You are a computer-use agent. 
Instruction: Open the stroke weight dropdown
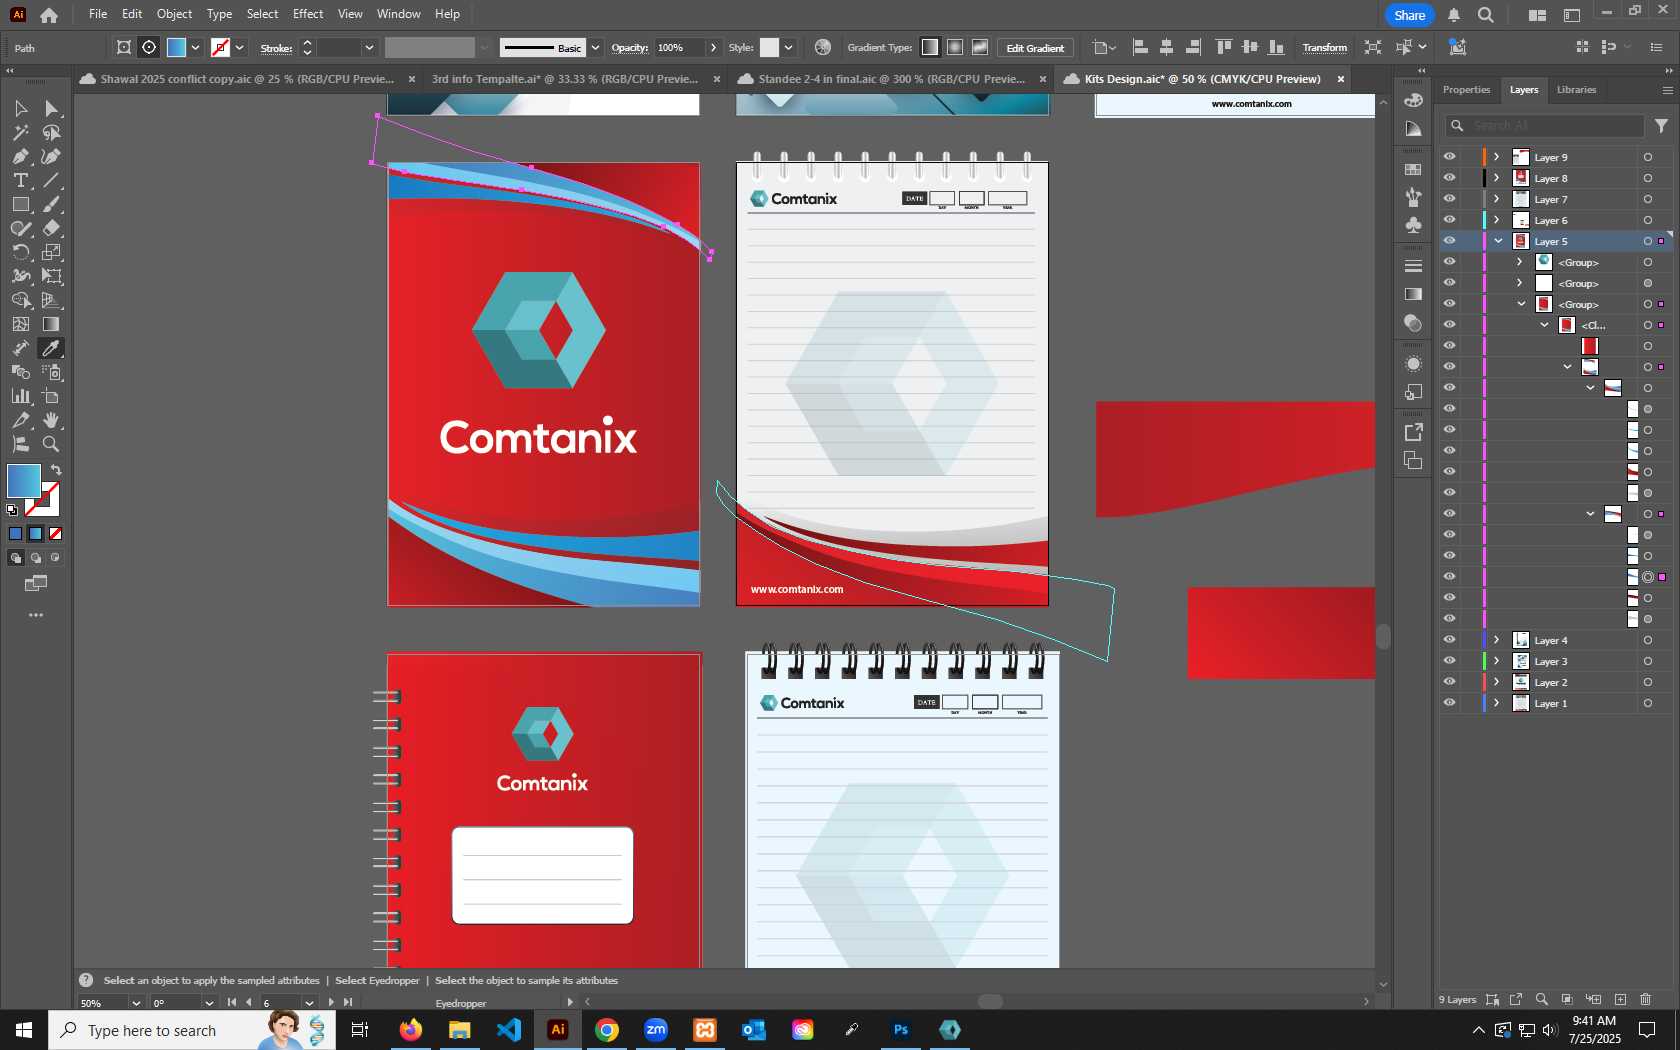[369, 47]
